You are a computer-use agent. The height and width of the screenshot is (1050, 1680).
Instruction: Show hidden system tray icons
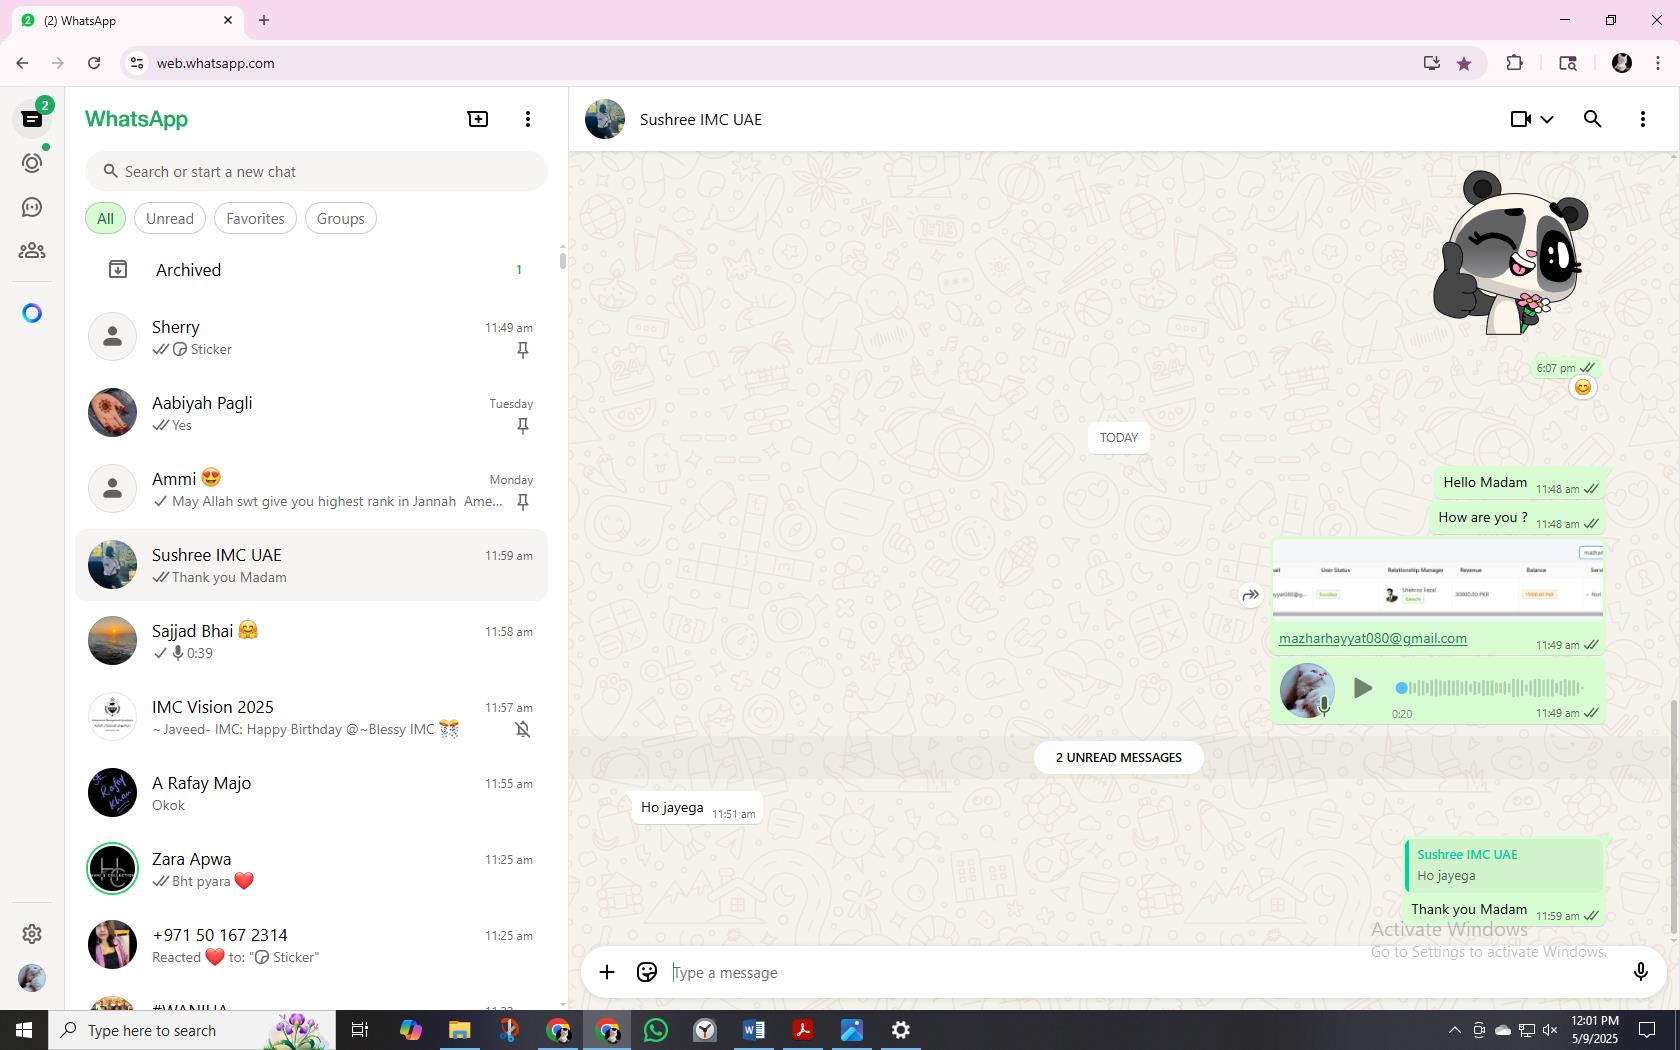coord(1454,1030)
